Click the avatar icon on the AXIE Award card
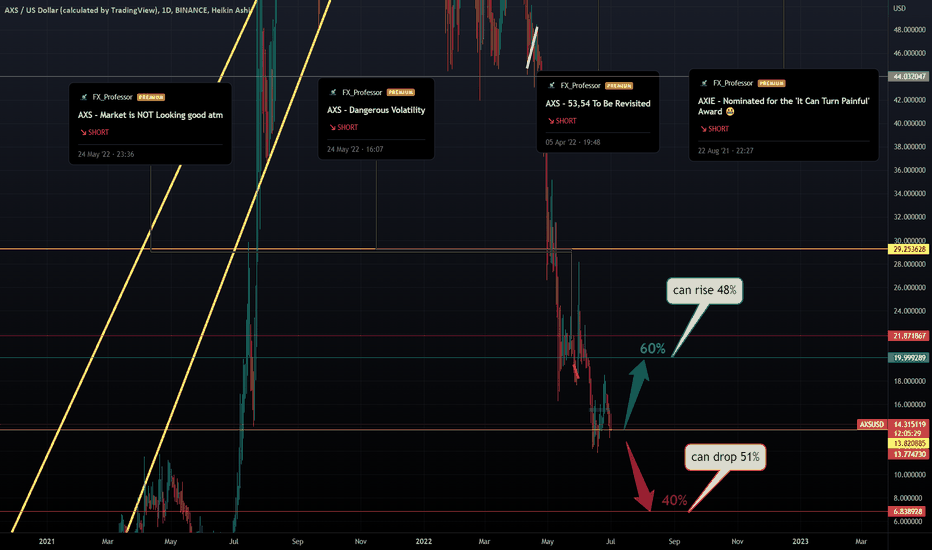This screenshot has height=550, width=932. (x=704, y=83)
